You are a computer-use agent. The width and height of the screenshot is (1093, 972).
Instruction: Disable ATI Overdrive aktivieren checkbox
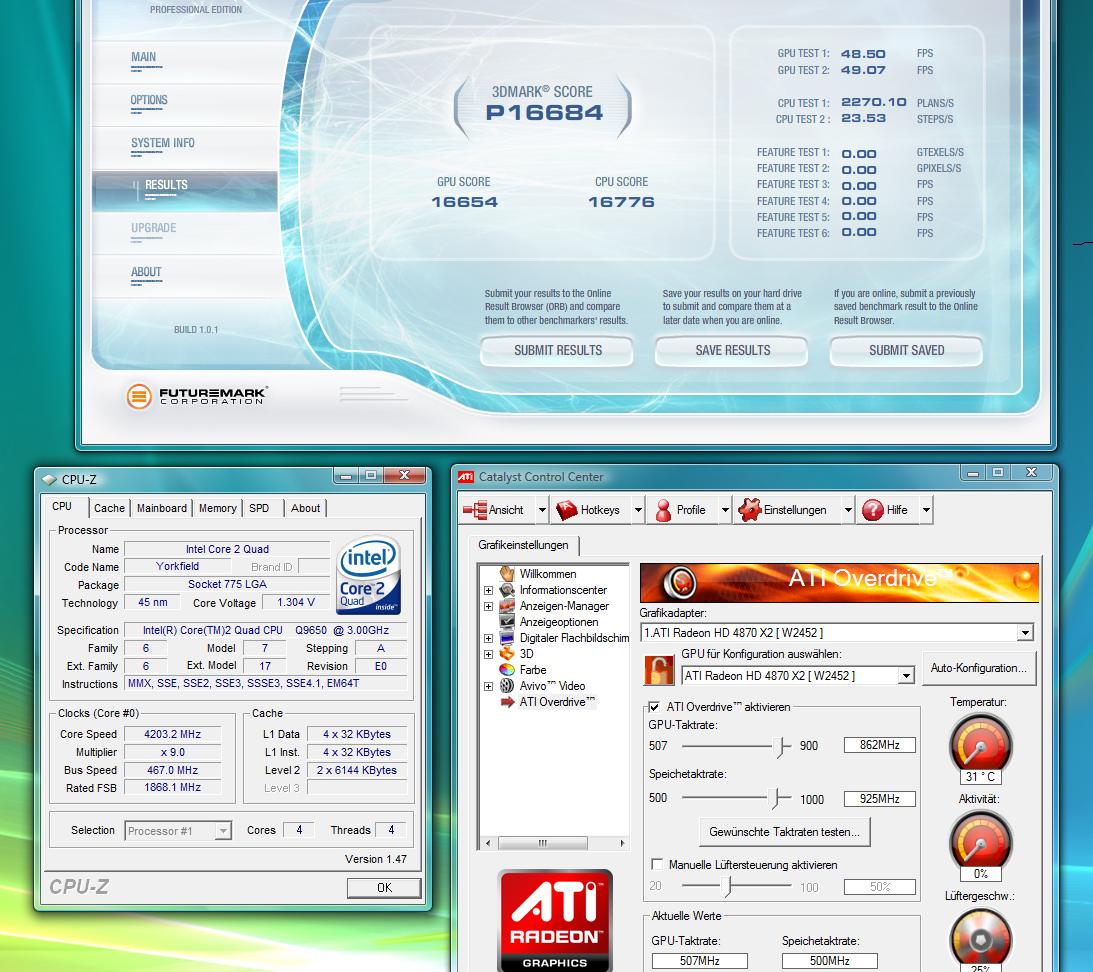click(x=654, y=707)
